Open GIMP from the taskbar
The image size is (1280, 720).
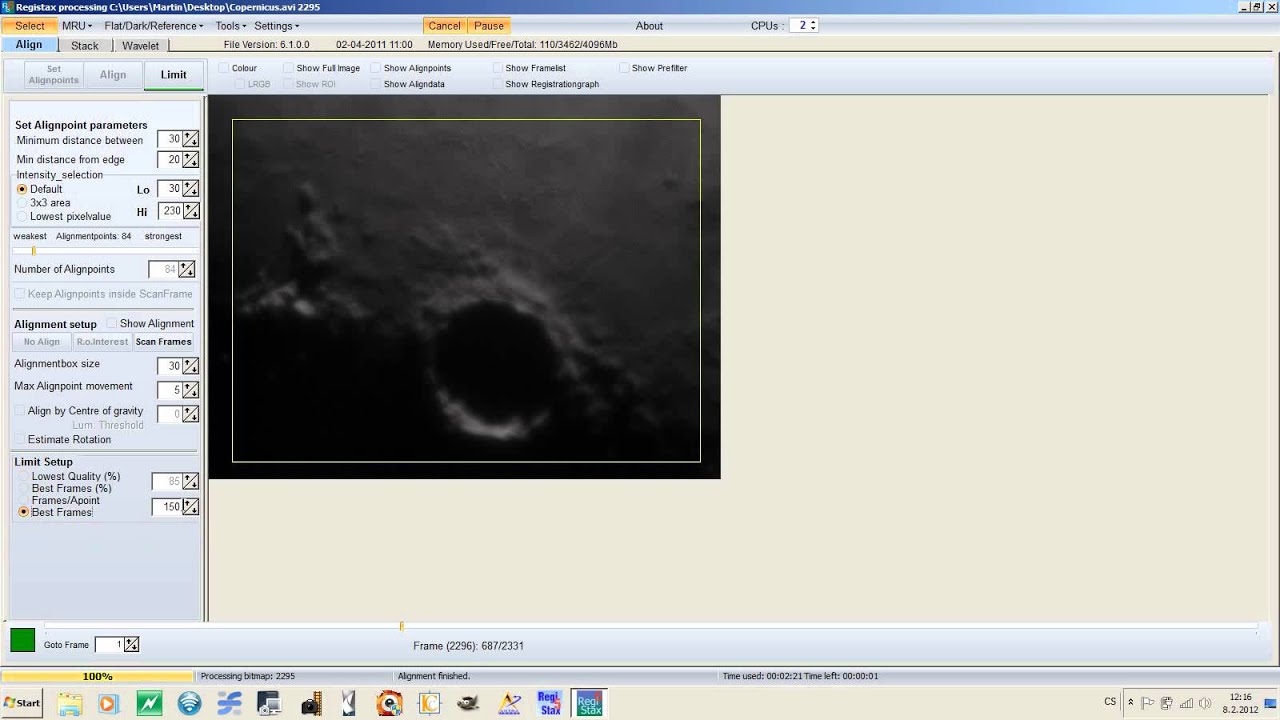point(468,703)
